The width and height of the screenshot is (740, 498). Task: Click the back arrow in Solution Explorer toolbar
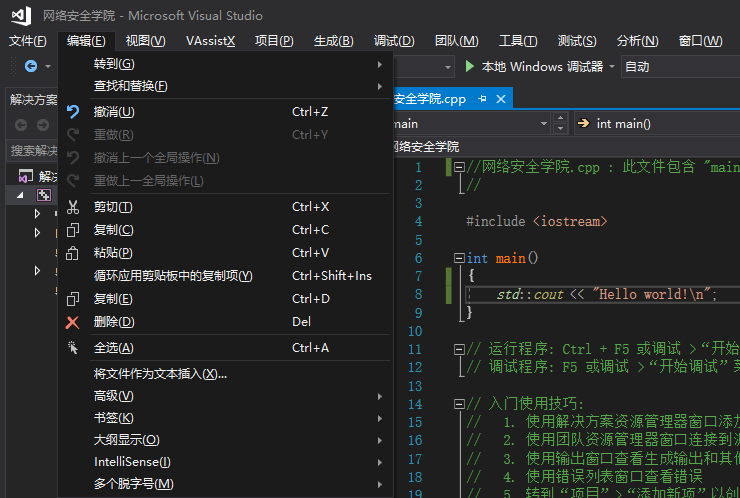click(x=21, y=125)
